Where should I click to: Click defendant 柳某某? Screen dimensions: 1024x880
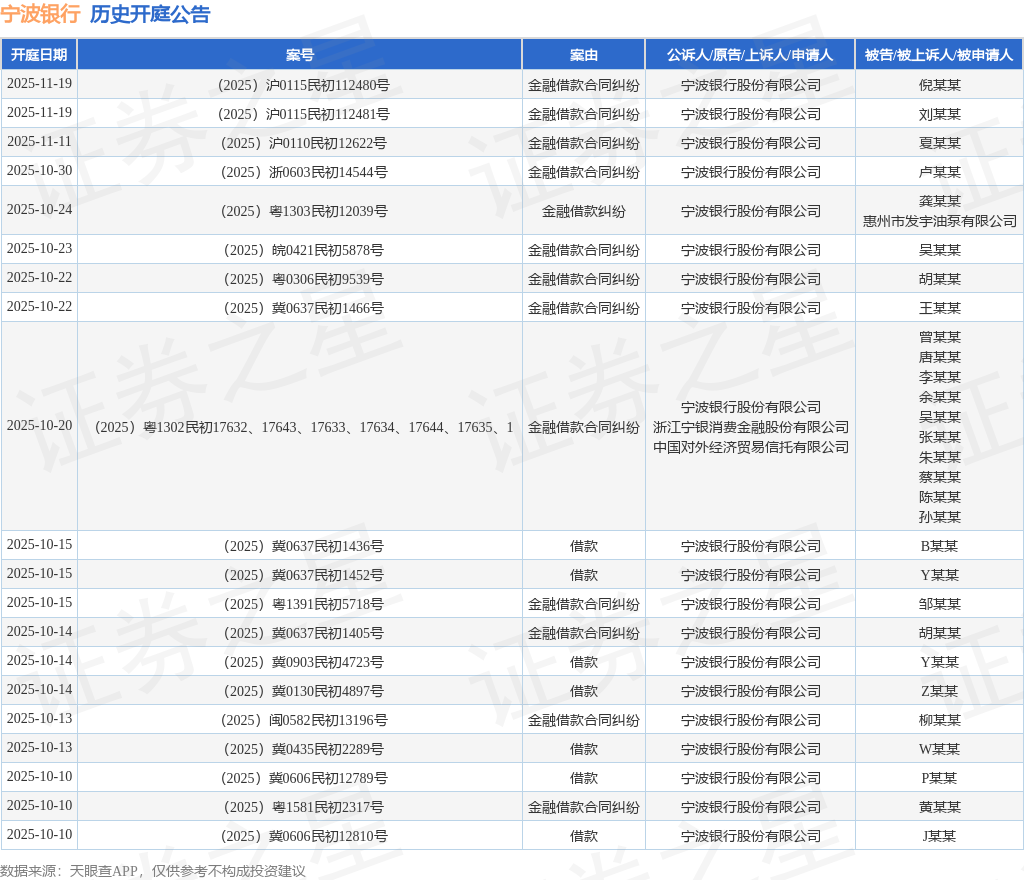(x=940, y=720)
